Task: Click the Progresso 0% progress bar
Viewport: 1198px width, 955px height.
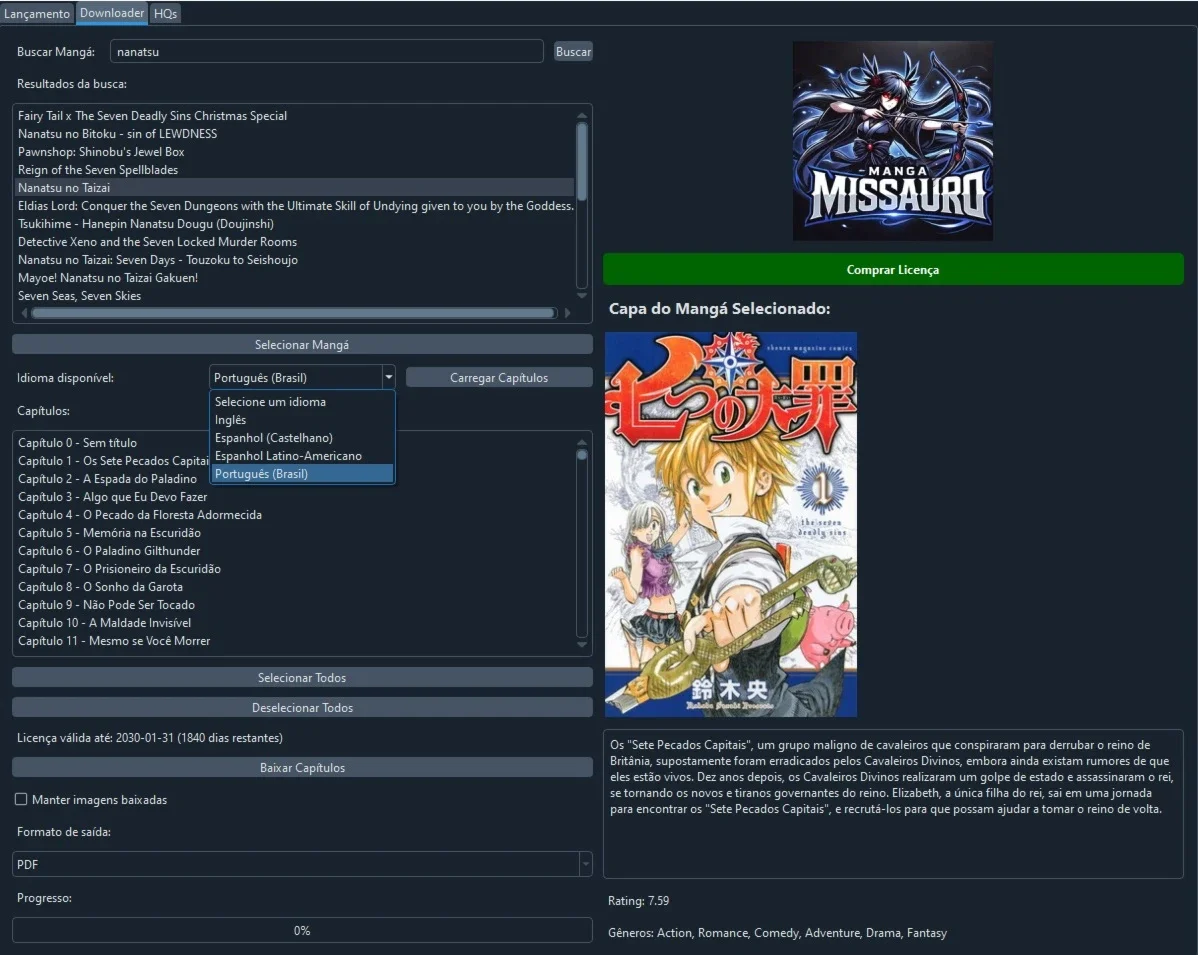Action: [302, 931]
